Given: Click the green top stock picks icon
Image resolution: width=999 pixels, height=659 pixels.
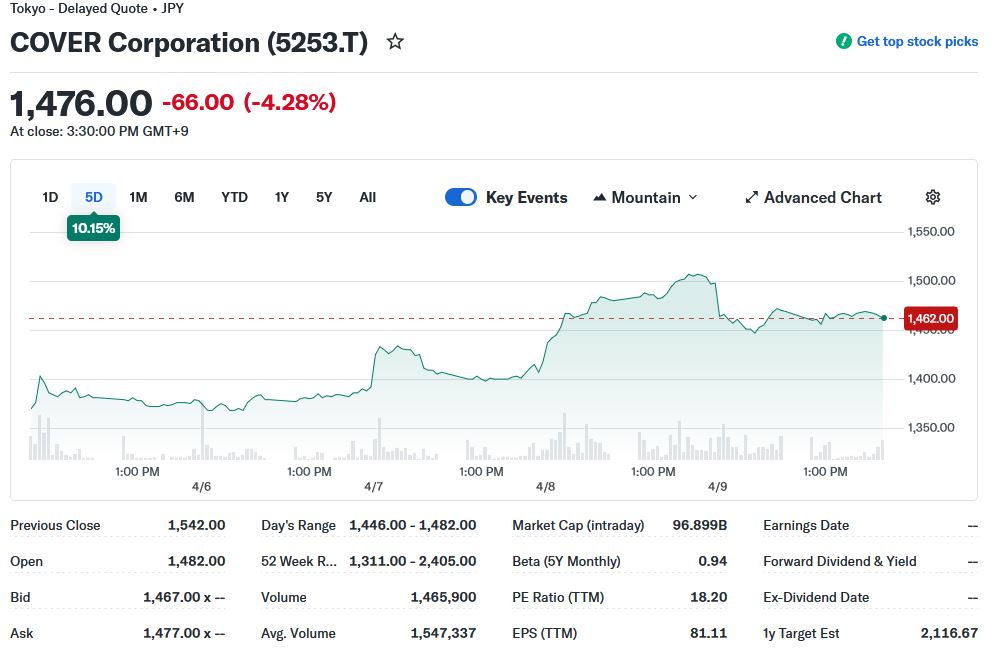Looking at the screenshot, I should point(844,41).
